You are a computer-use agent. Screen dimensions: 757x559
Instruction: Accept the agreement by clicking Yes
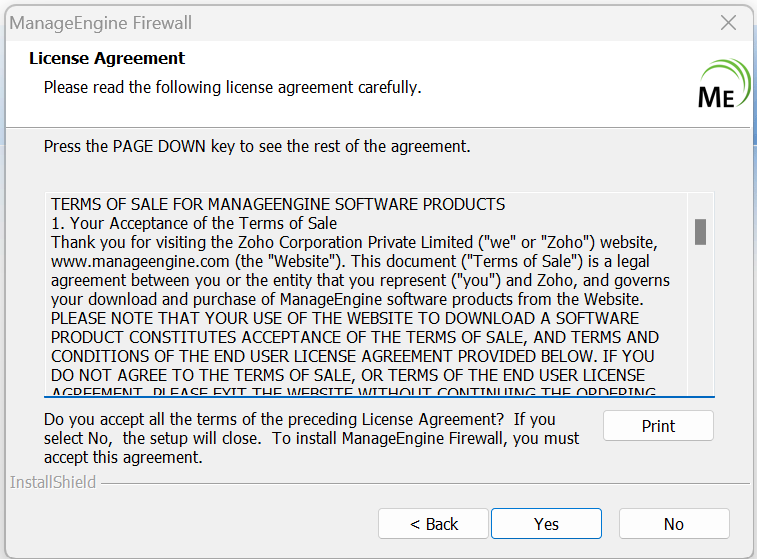click(x=546, y=524)
